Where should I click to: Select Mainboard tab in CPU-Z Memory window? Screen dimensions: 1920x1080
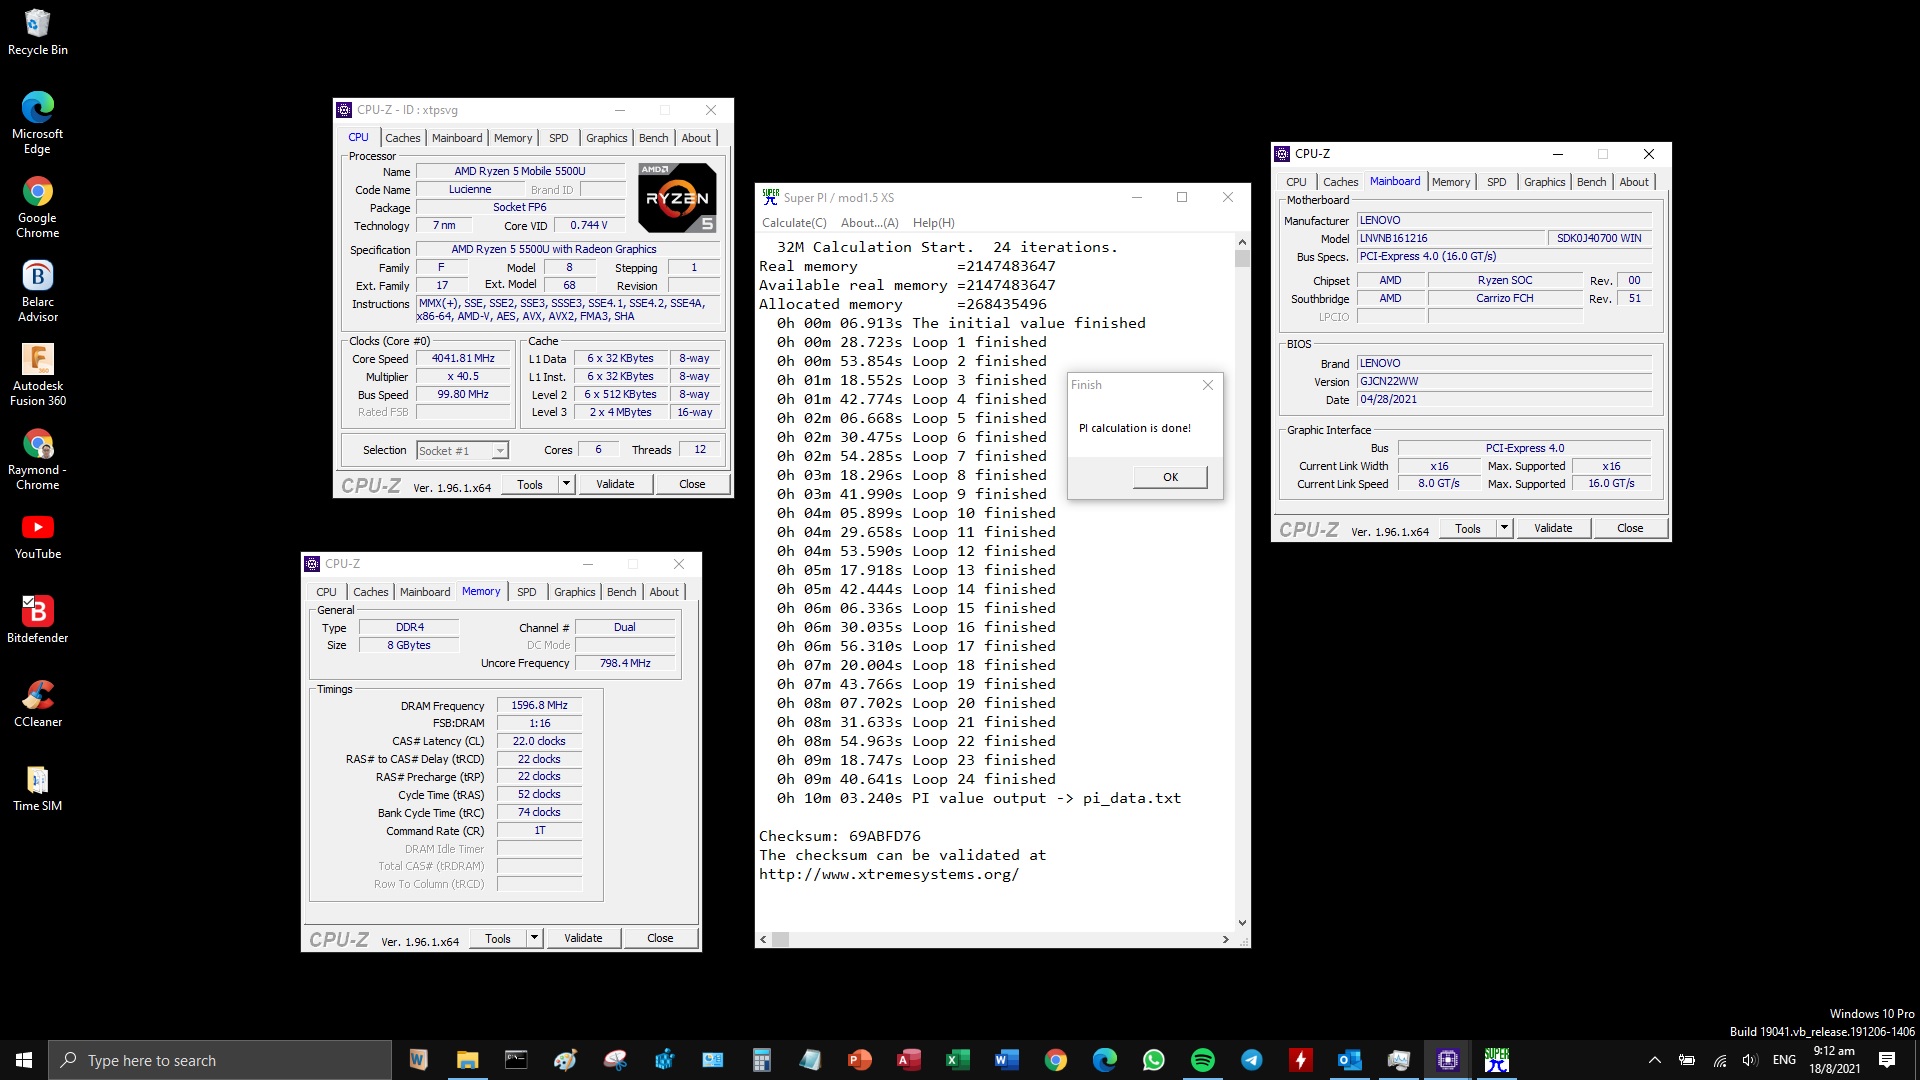[x=425, y=592]
